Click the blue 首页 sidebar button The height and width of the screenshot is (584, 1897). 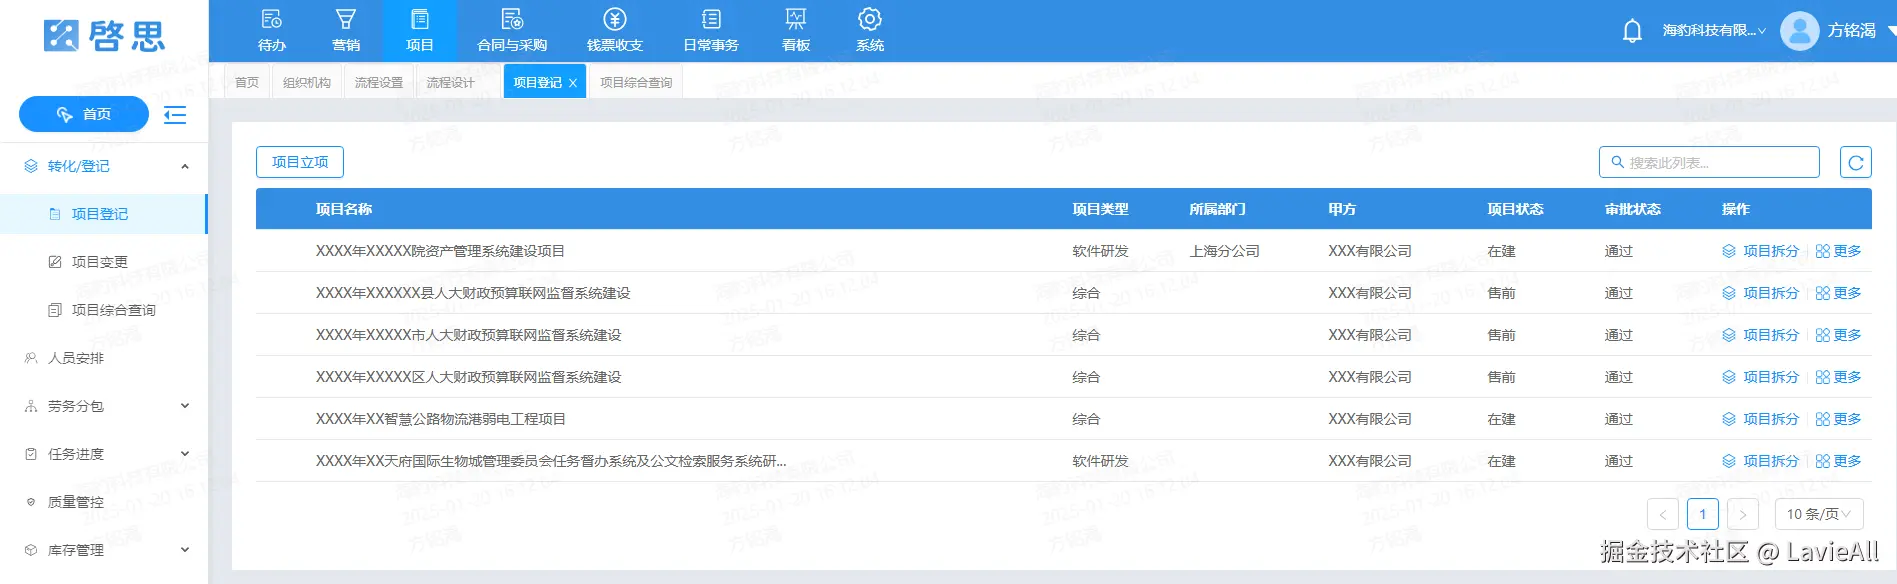pyautogui.click(x=84, y=114)
